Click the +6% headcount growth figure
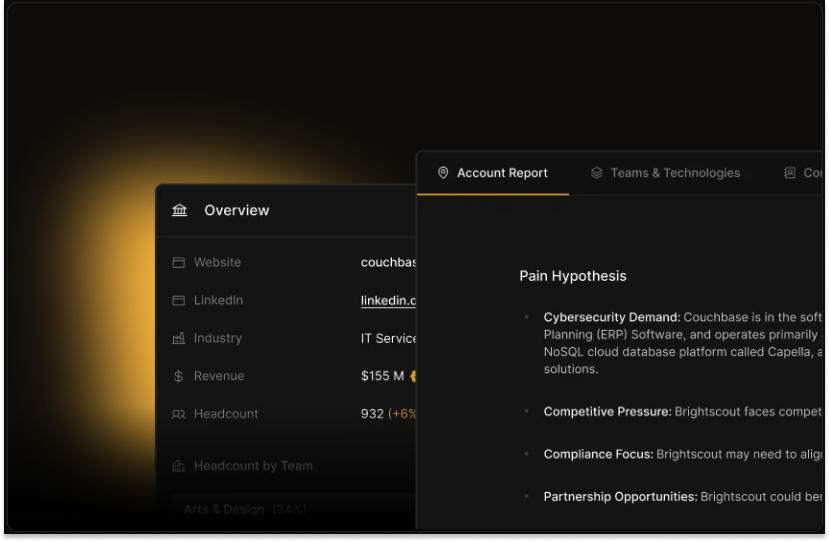The width and height of the screenshot is (829, 542). (x=402, y=414)
